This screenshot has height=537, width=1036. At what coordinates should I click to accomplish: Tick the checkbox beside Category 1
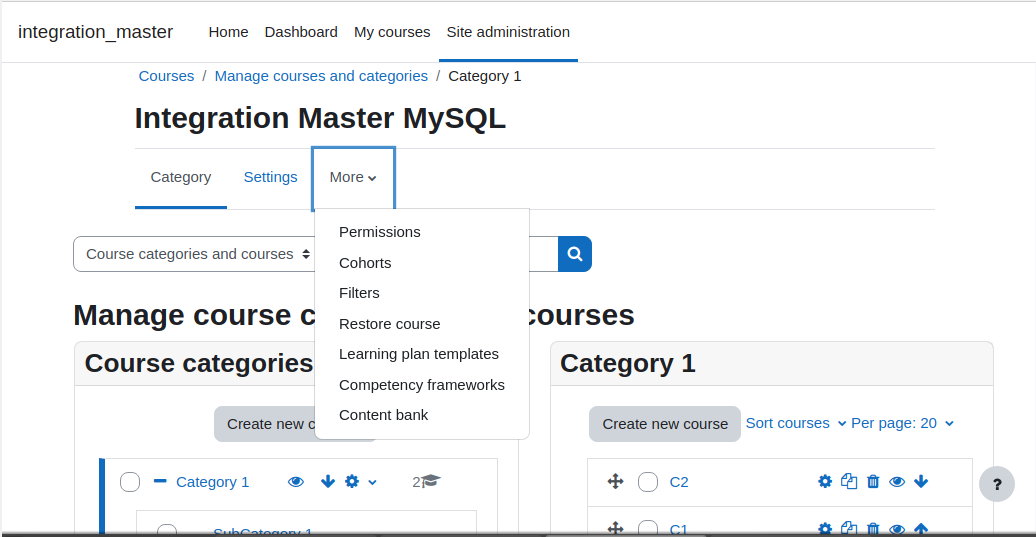point(130,482)
